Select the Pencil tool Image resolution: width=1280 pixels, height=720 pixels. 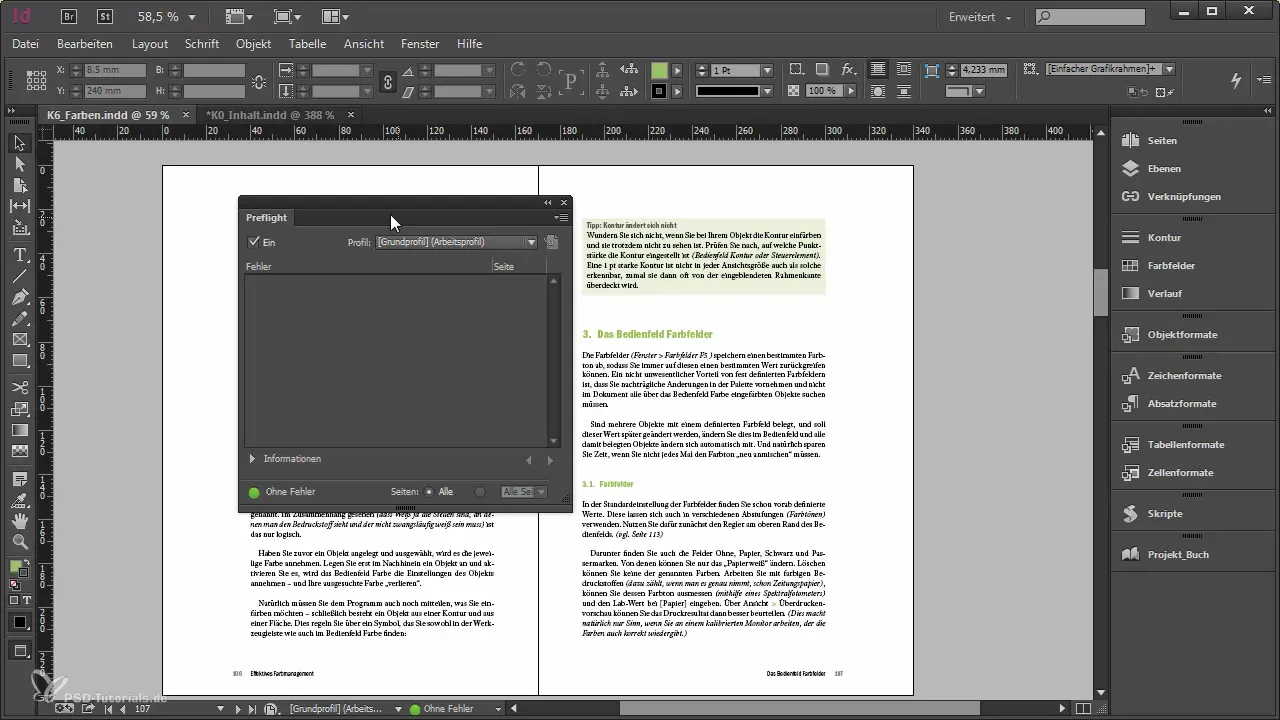[x=20, y=319]
